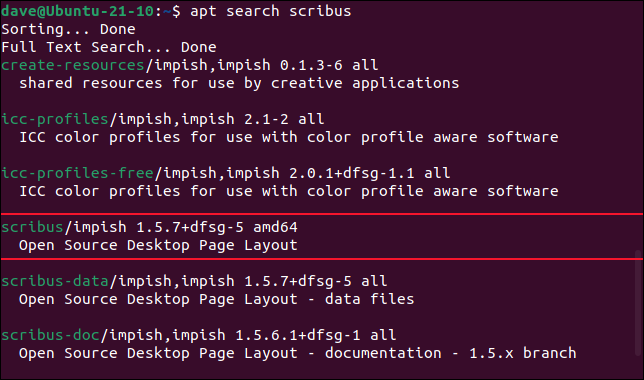Click version 1.5.6.1+dfsg-1 all text
The width and height of the screenshot is (644, 380).
316,335
